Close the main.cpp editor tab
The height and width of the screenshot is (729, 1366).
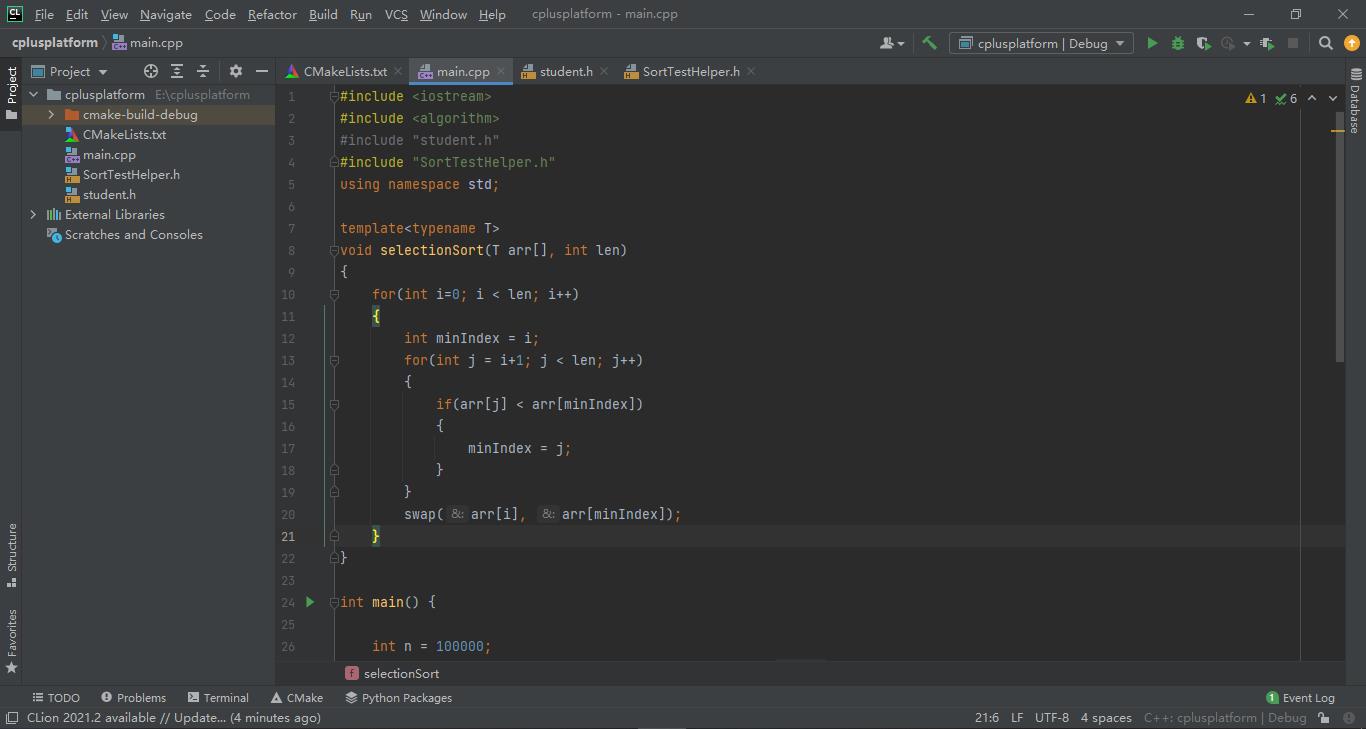pyautogui.click(x=501, y=71)
